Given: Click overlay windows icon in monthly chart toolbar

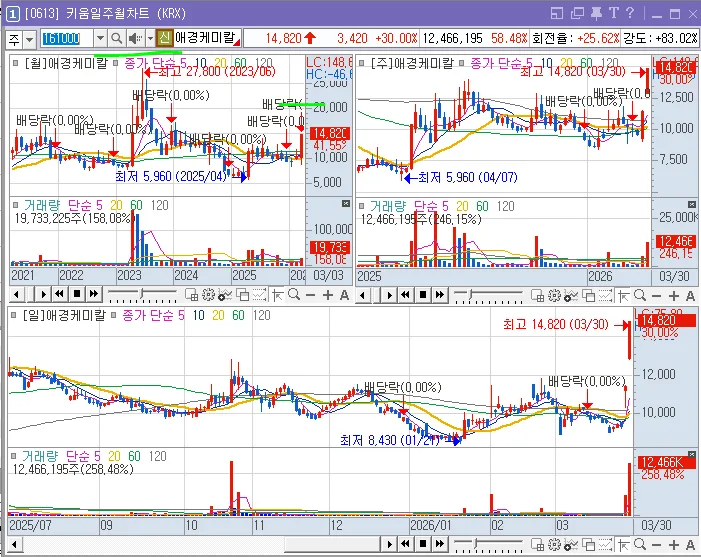Looking at the screenshot, I should (x=242, y=295).
